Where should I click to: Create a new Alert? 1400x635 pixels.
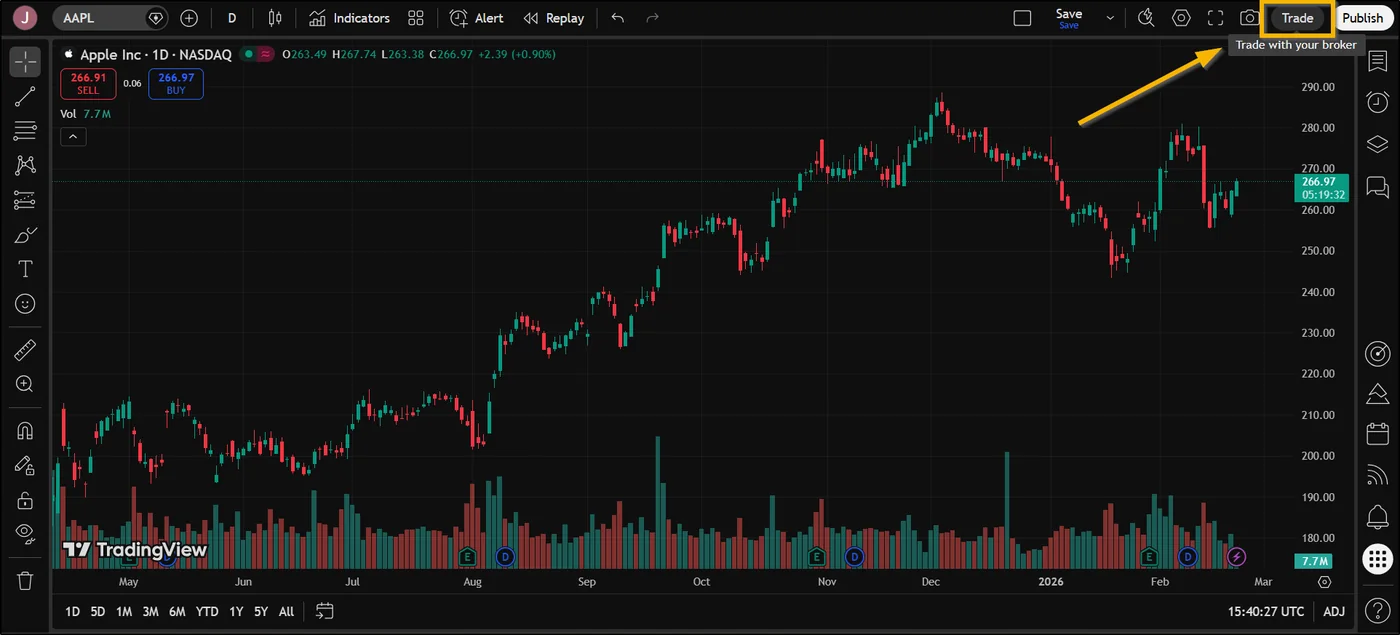pos(477,18)
